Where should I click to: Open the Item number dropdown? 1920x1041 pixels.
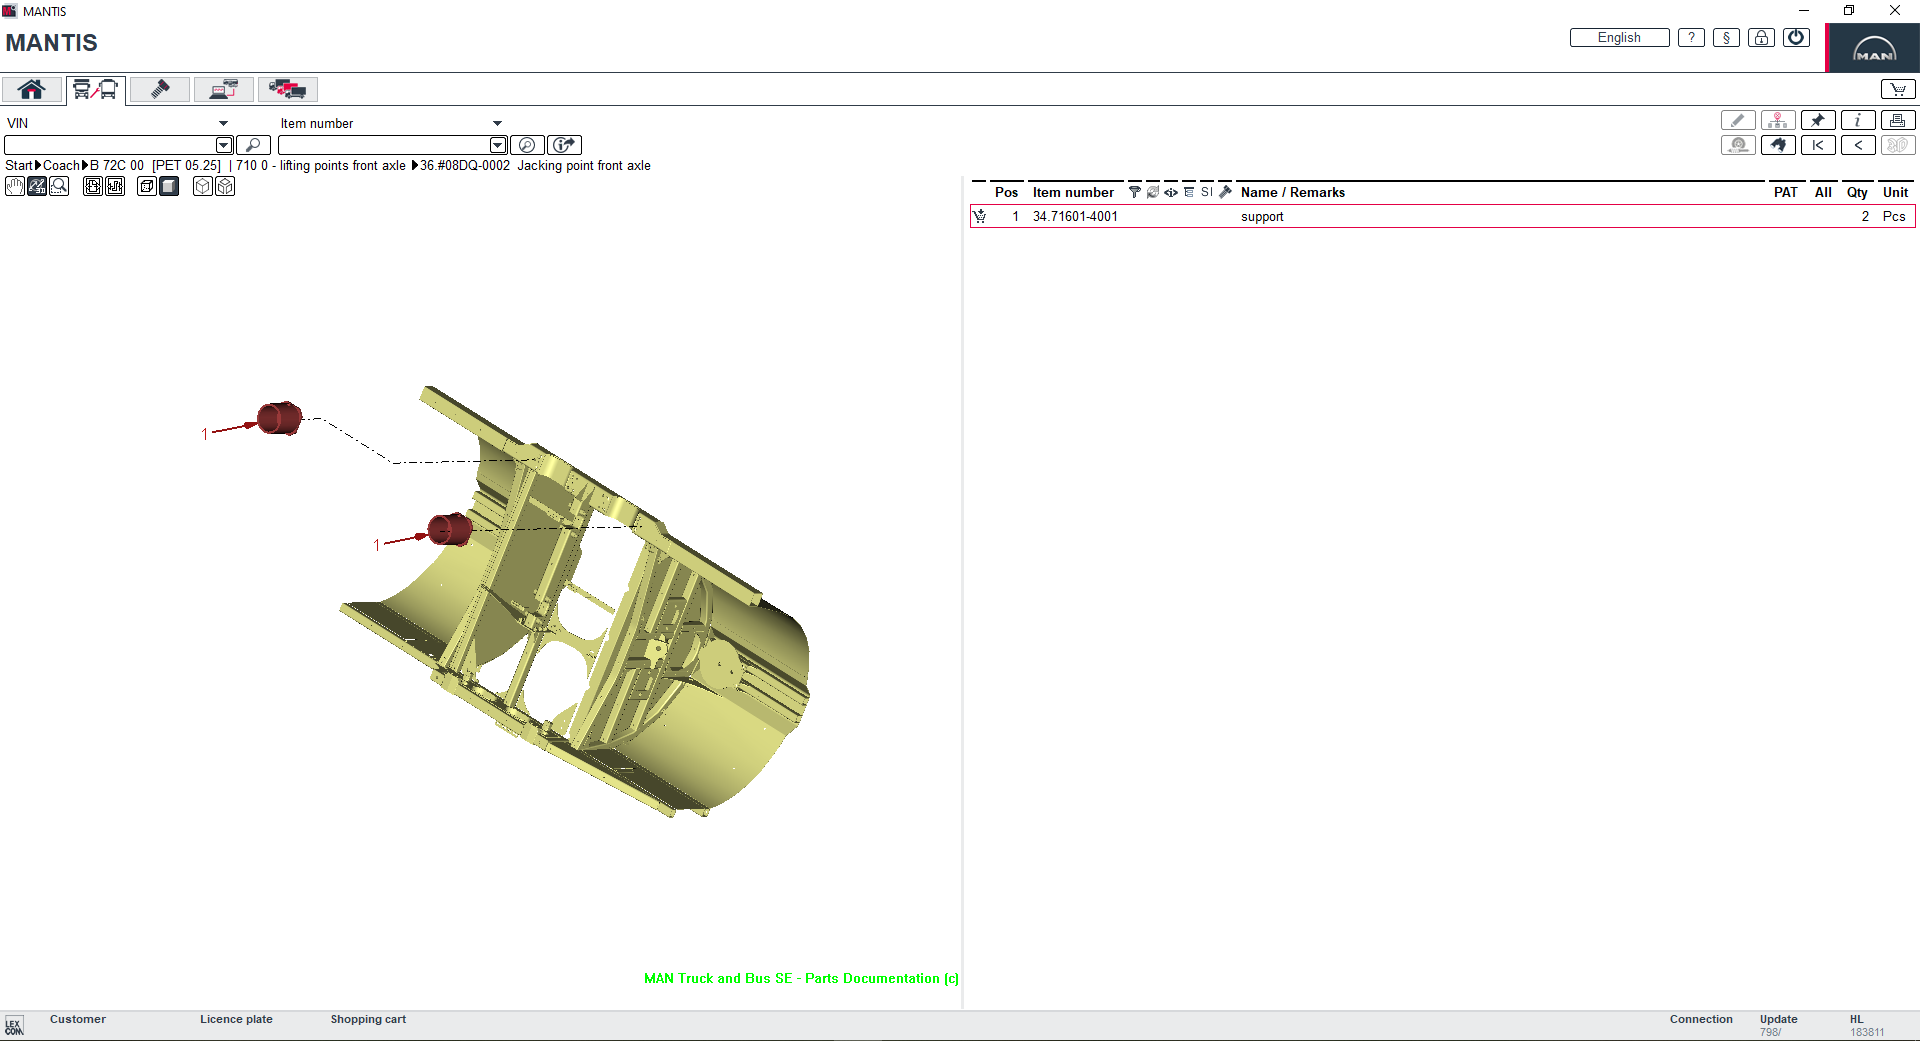497,123
